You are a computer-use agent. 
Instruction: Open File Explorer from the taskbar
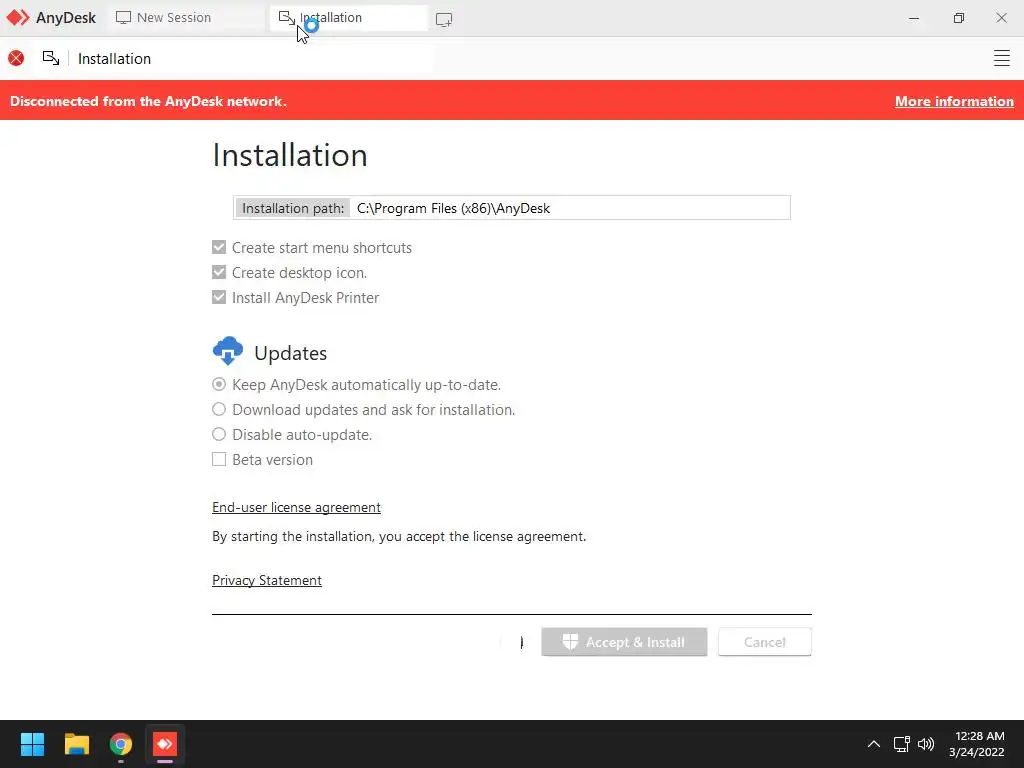click(x=76, y=744)
